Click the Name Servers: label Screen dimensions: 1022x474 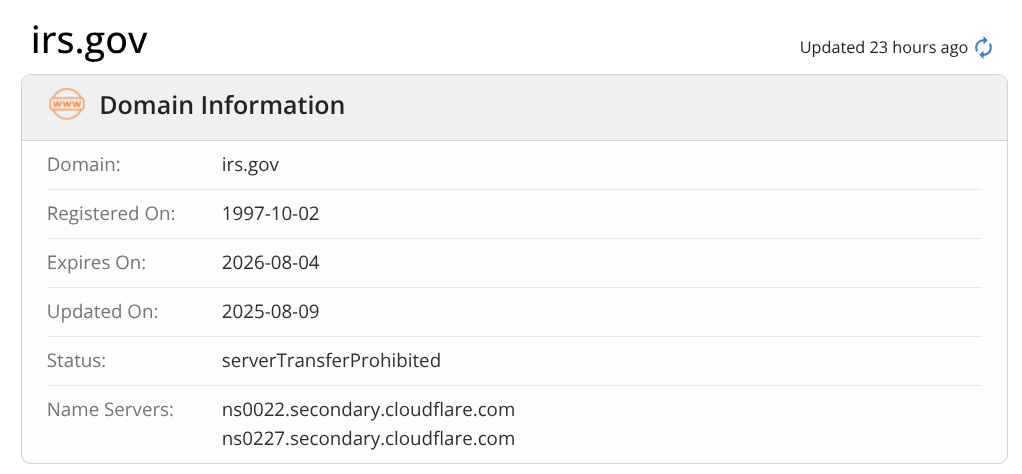coord(110,409)
